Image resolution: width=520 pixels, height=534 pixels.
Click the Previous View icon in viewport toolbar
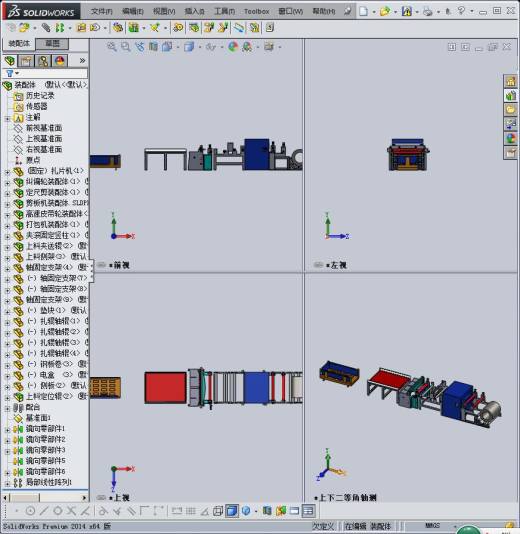[140, 47]
